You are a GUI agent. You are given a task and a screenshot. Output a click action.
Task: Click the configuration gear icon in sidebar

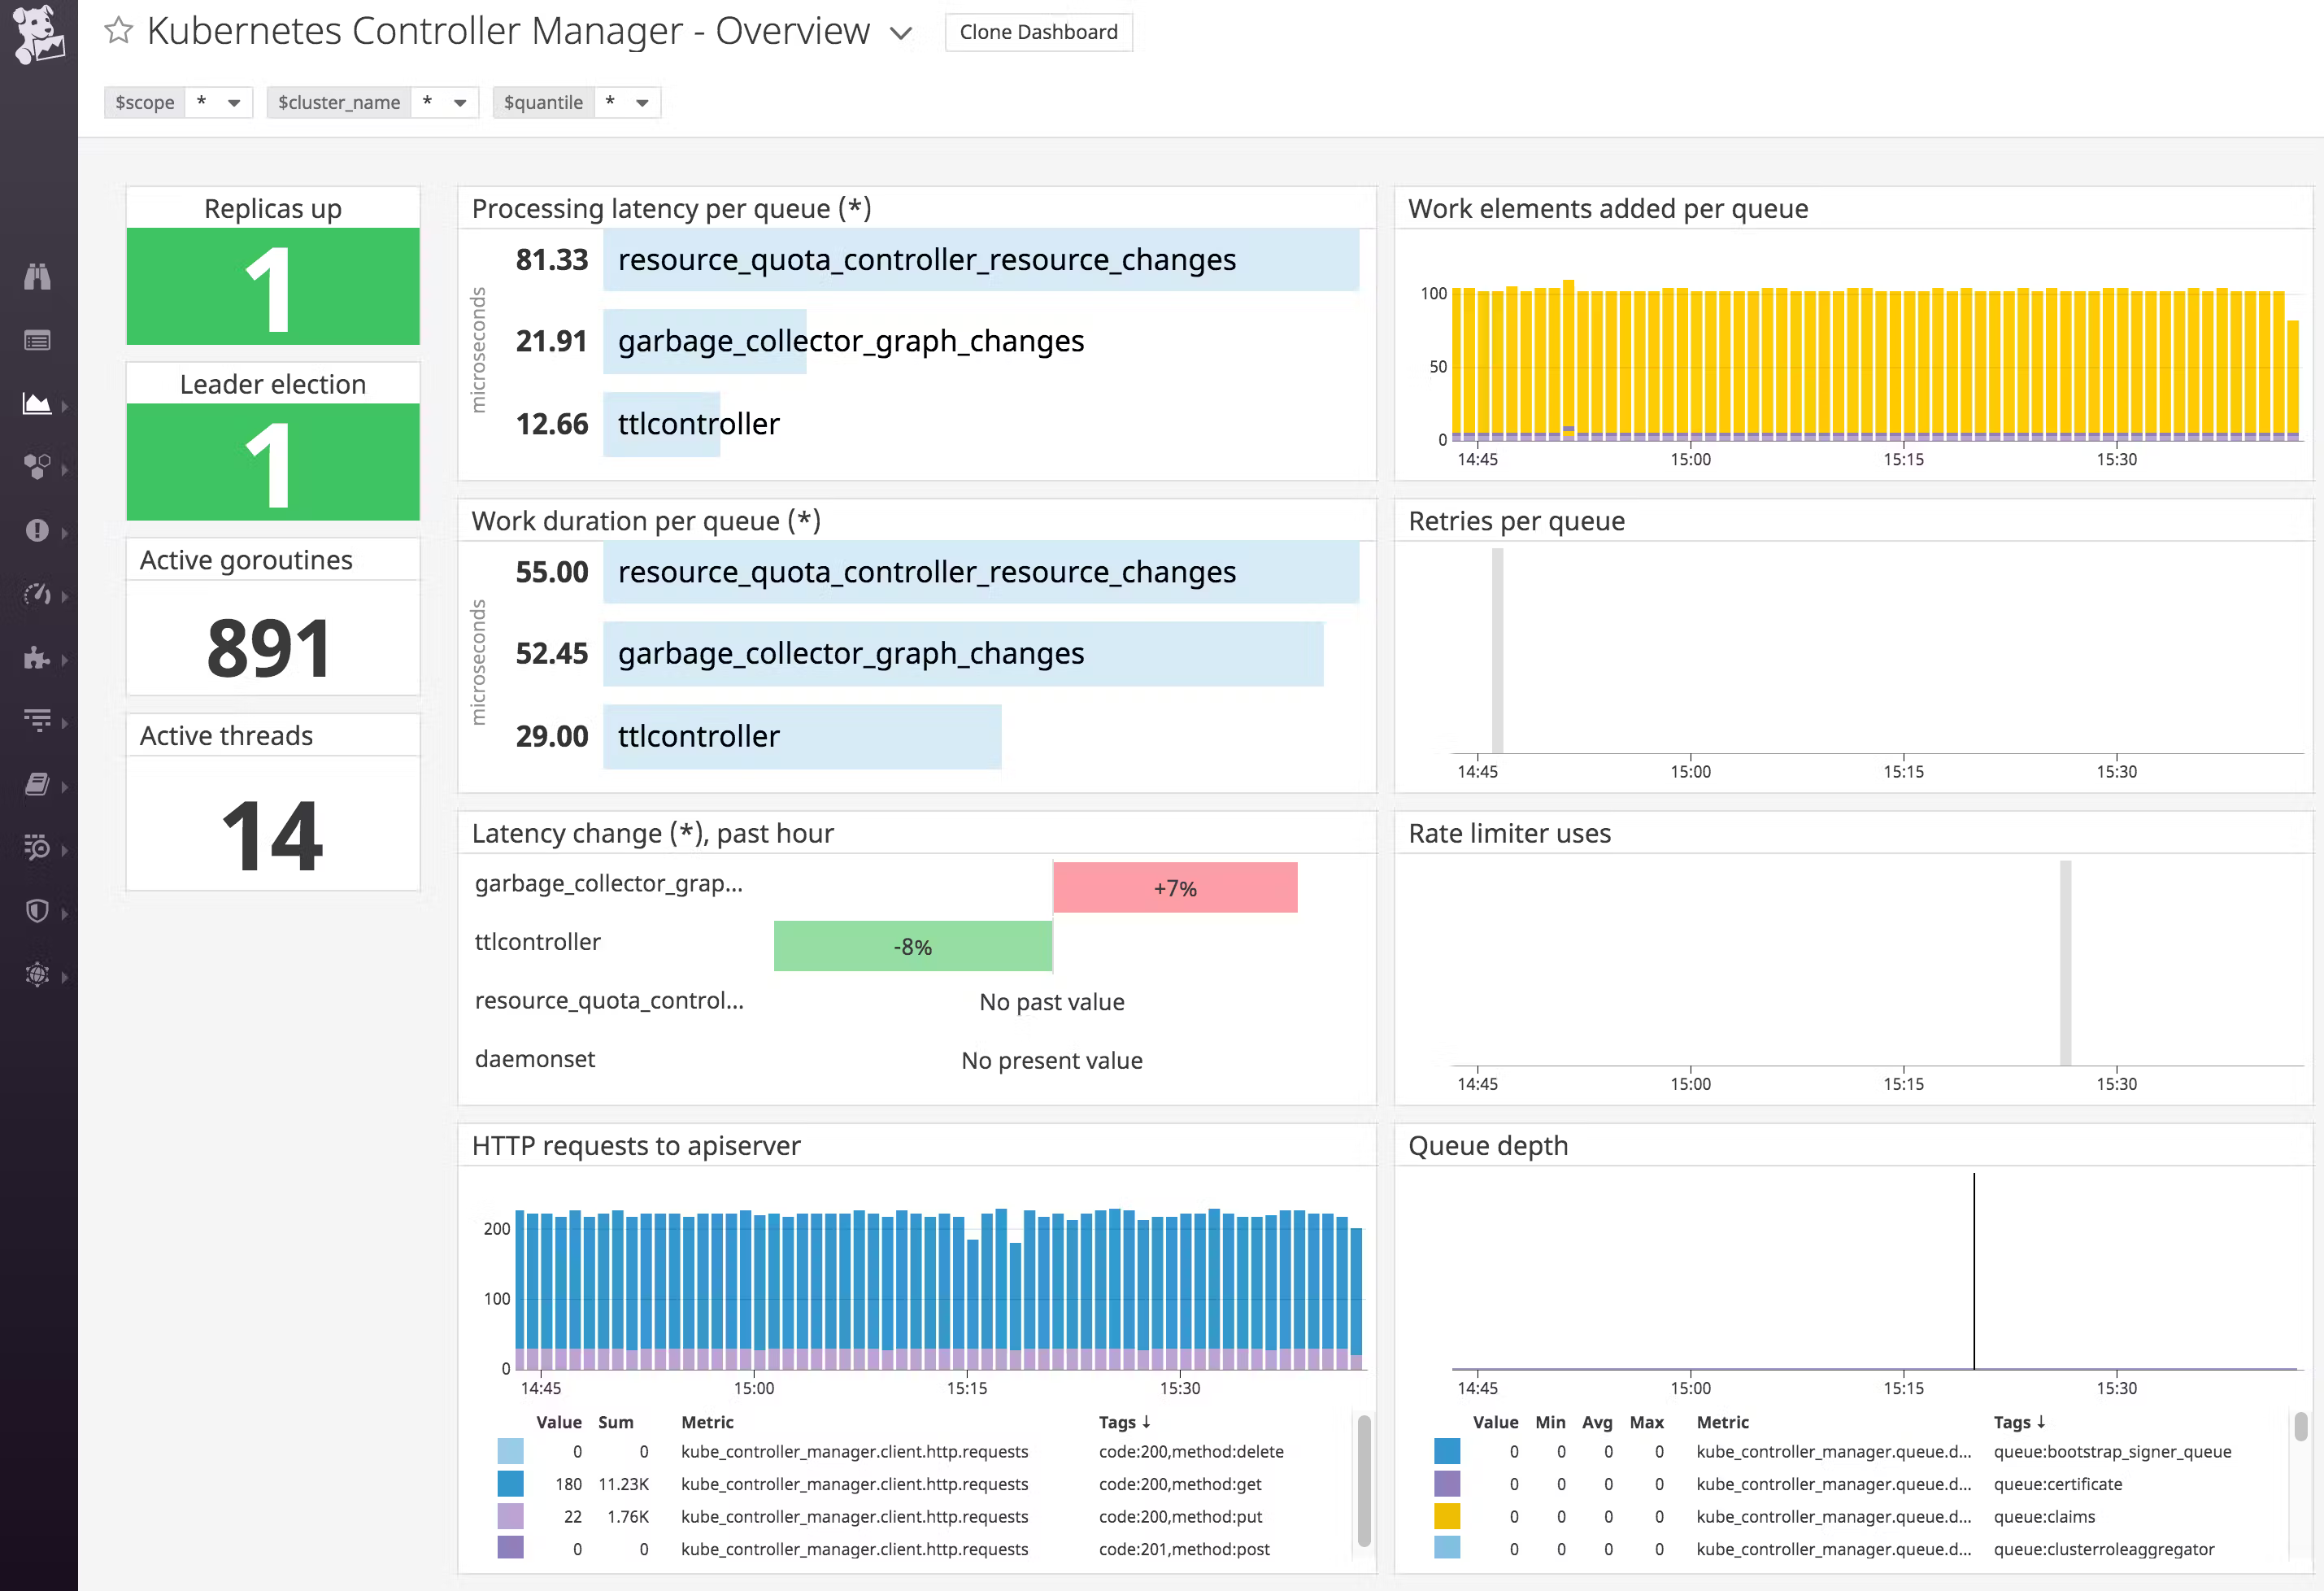pos(39,977)
